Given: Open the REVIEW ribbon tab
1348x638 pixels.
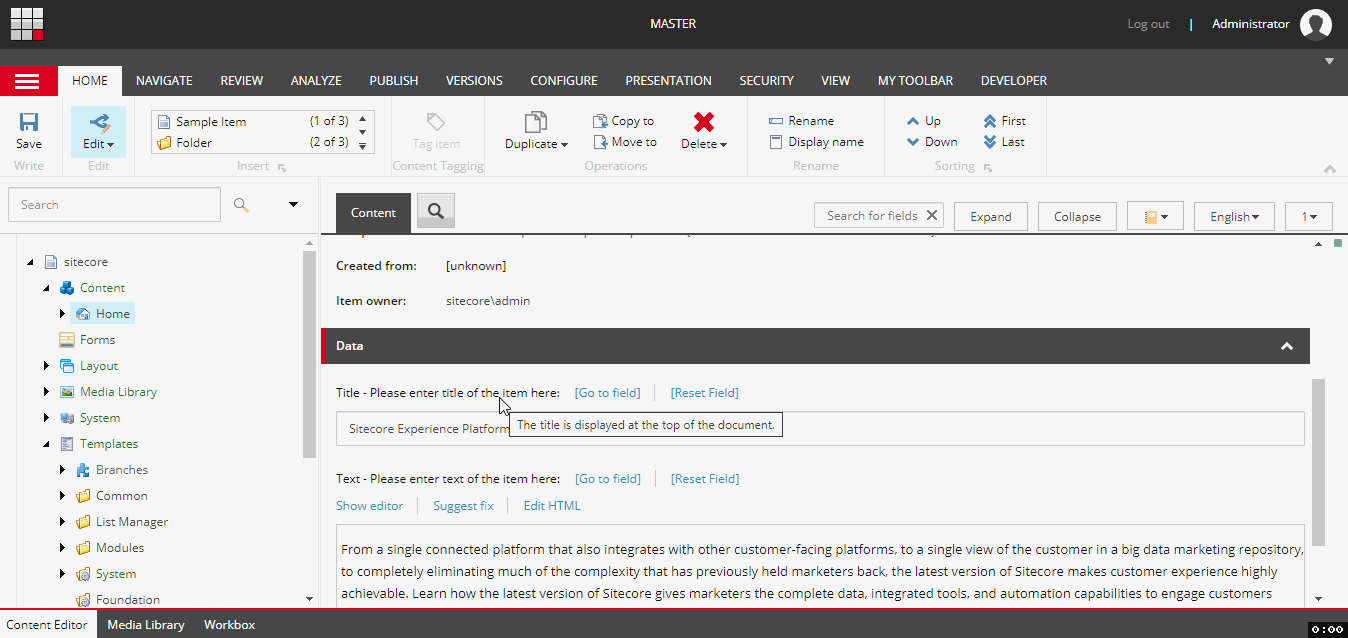Looking at the screenshot, I should pos(241,81).
